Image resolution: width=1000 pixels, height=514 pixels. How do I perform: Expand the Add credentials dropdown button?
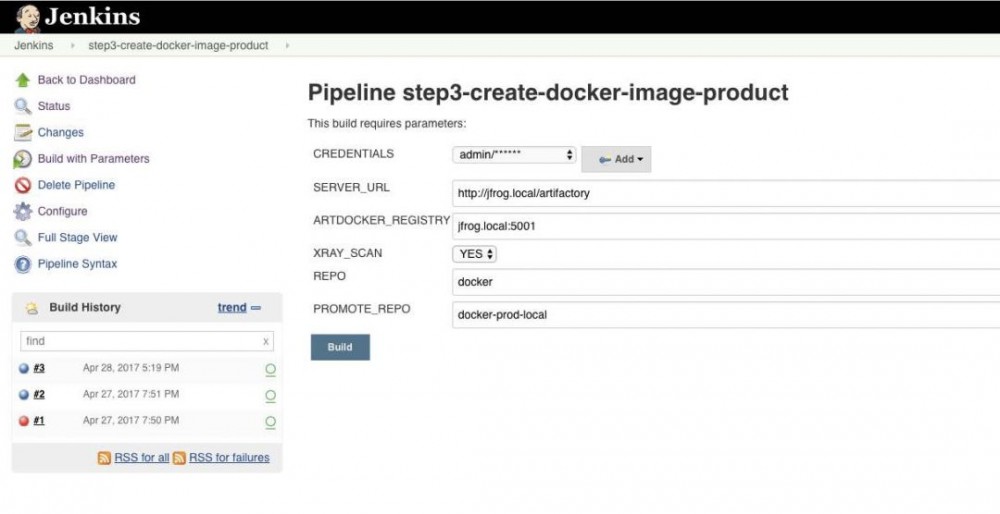coord(616,159)
